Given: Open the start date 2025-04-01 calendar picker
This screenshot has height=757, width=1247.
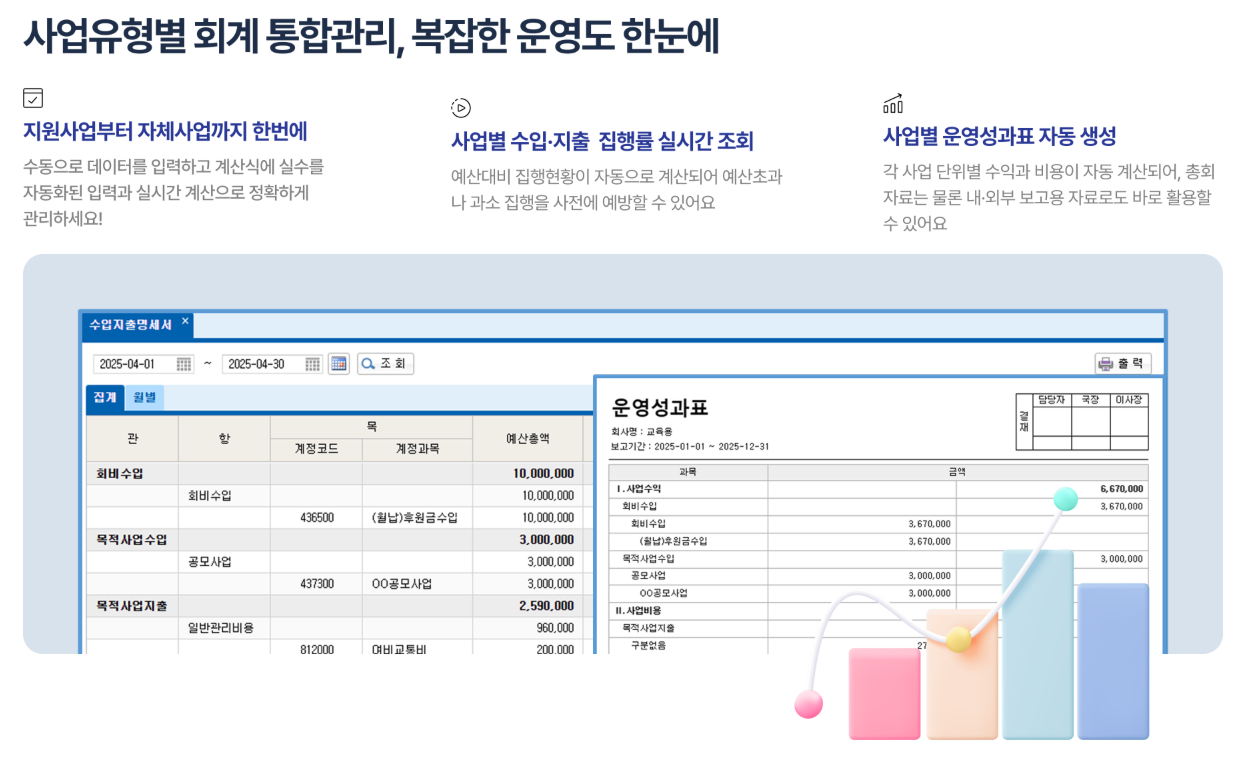Looking at the screenshot, I should tap(184, 364).
